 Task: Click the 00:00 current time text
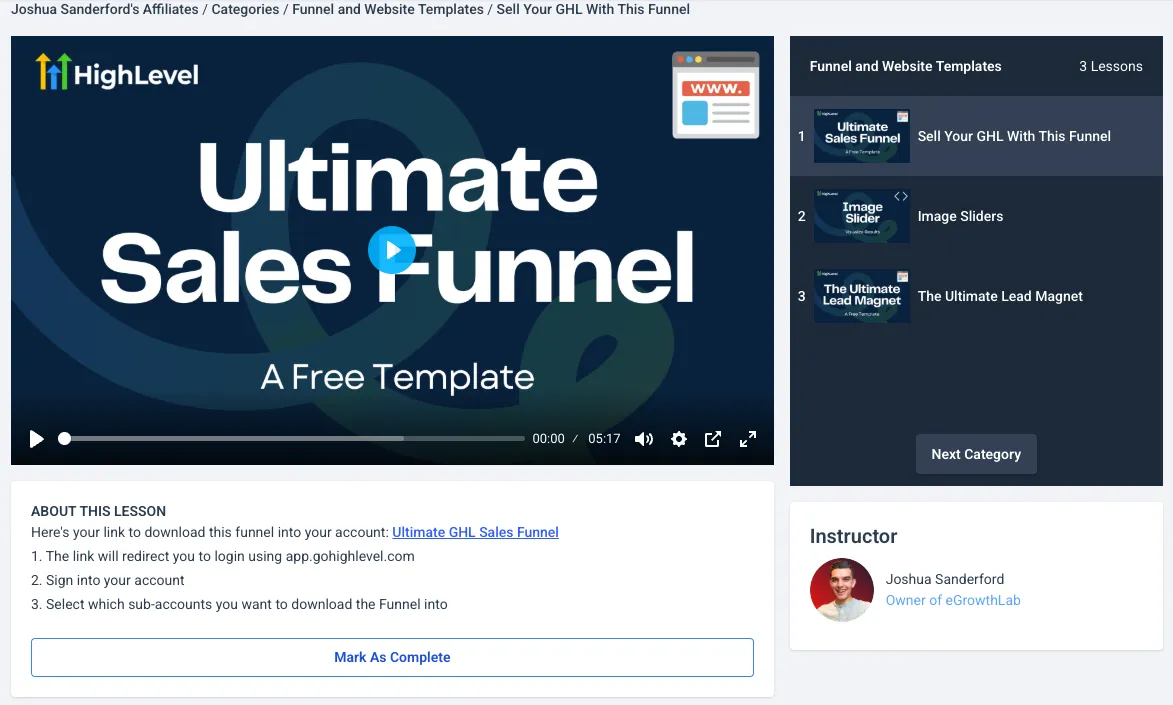pos(548,439)
